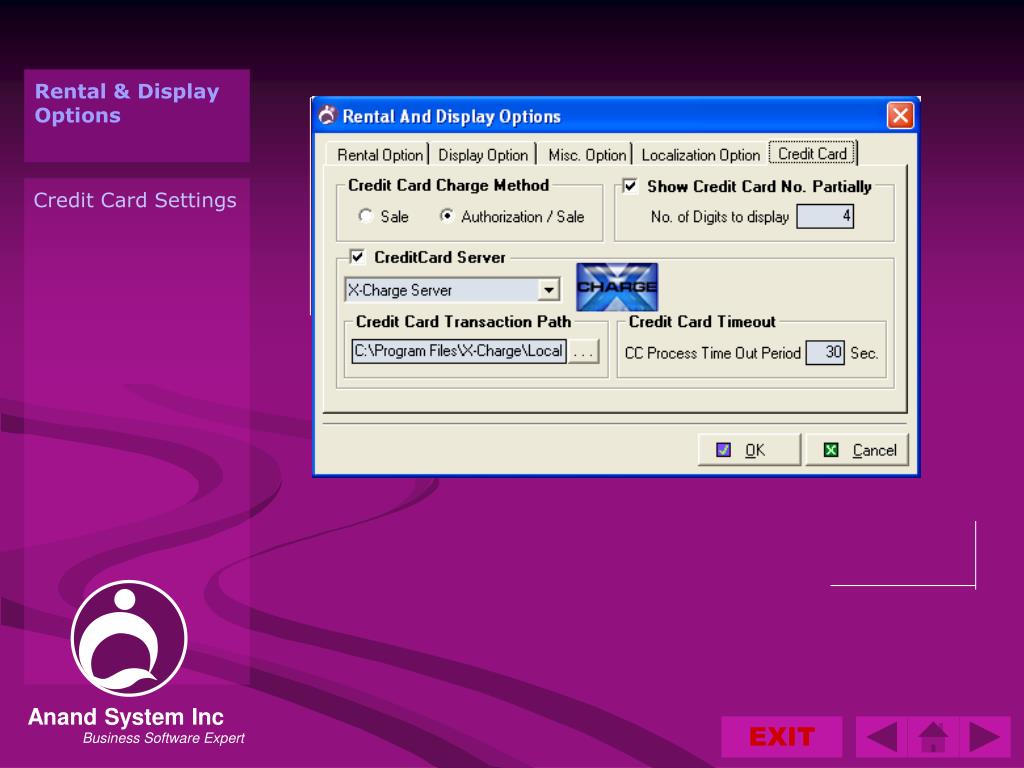Image resolution: width=1024 pixels, height=768 pixels.
Task: Open the Localization Option tab
Action: point(701,155)
